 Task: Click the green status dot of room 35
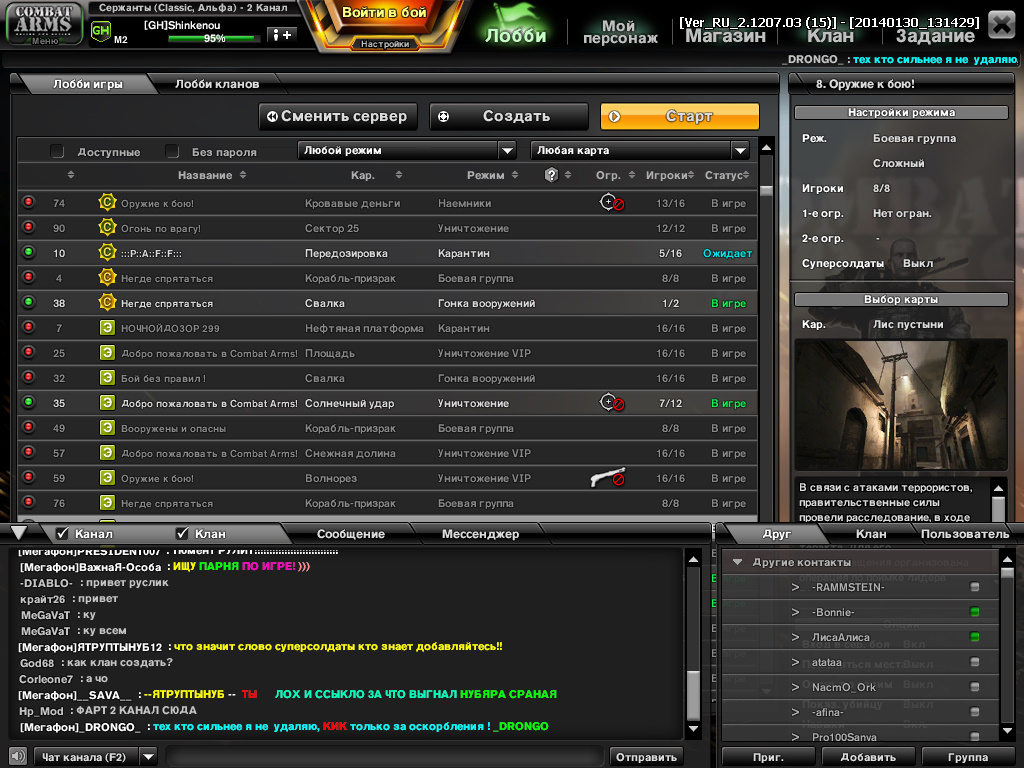[x=28, y=402]
